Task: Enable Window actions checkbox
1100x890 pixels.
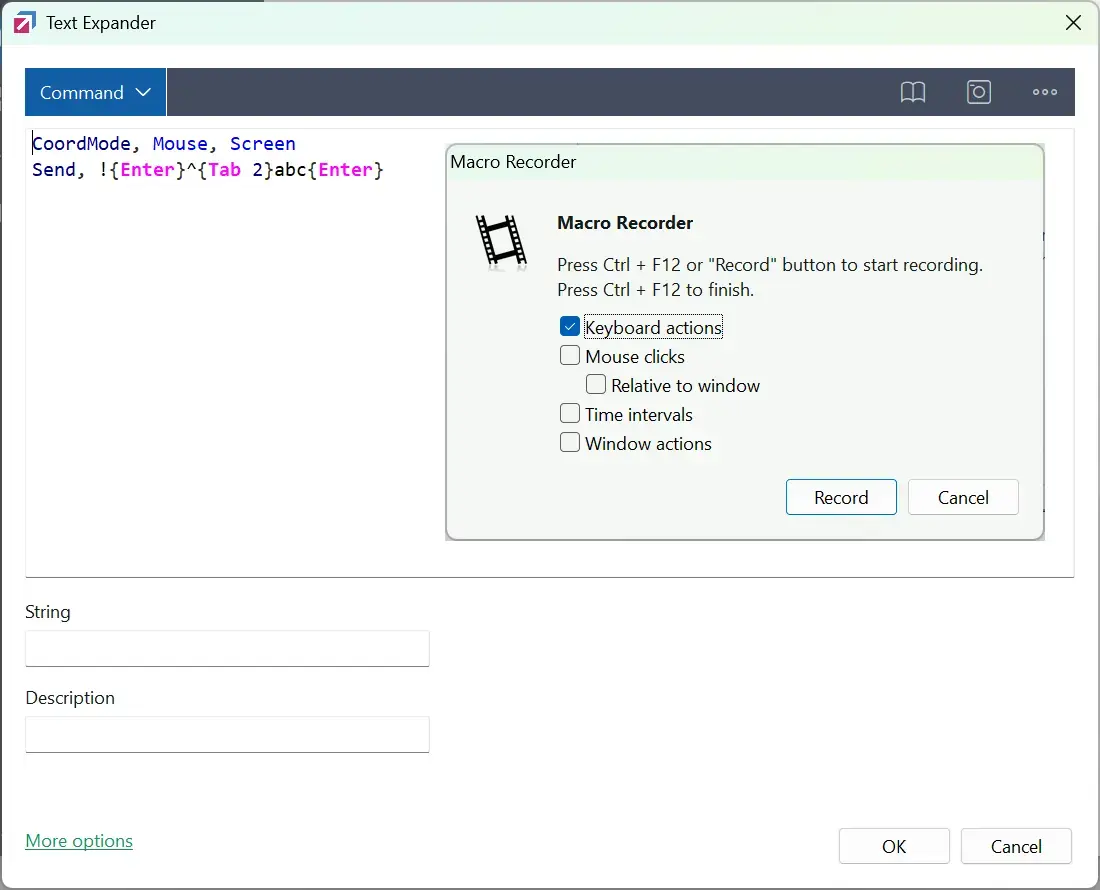Action: 570,443
